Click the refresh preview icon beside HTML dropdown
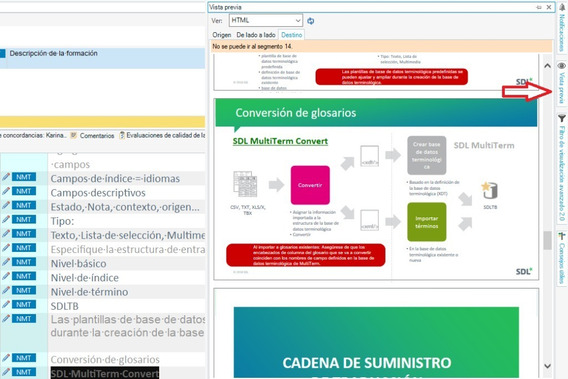This screenshot has height=379, width=568. (x=310, y=21)
